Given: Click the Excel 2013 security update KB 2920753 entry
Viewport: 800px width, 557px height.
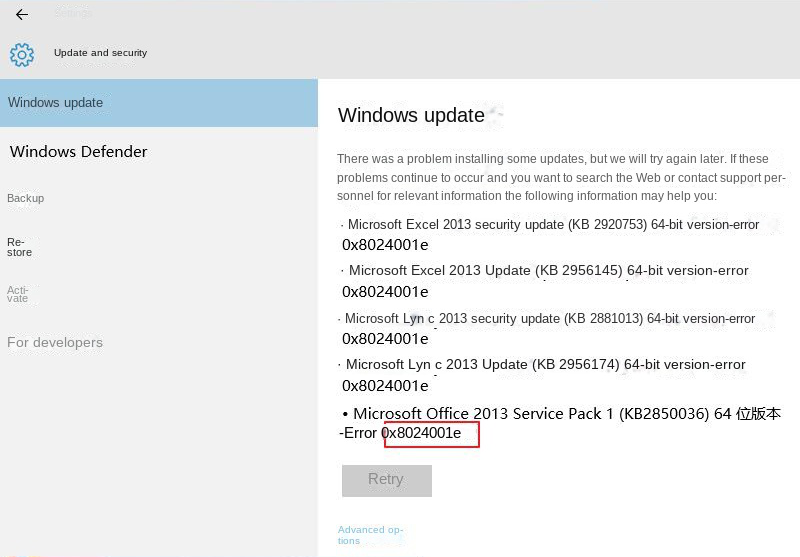Looking at the screenshot, I should click(x=550, y=225).
